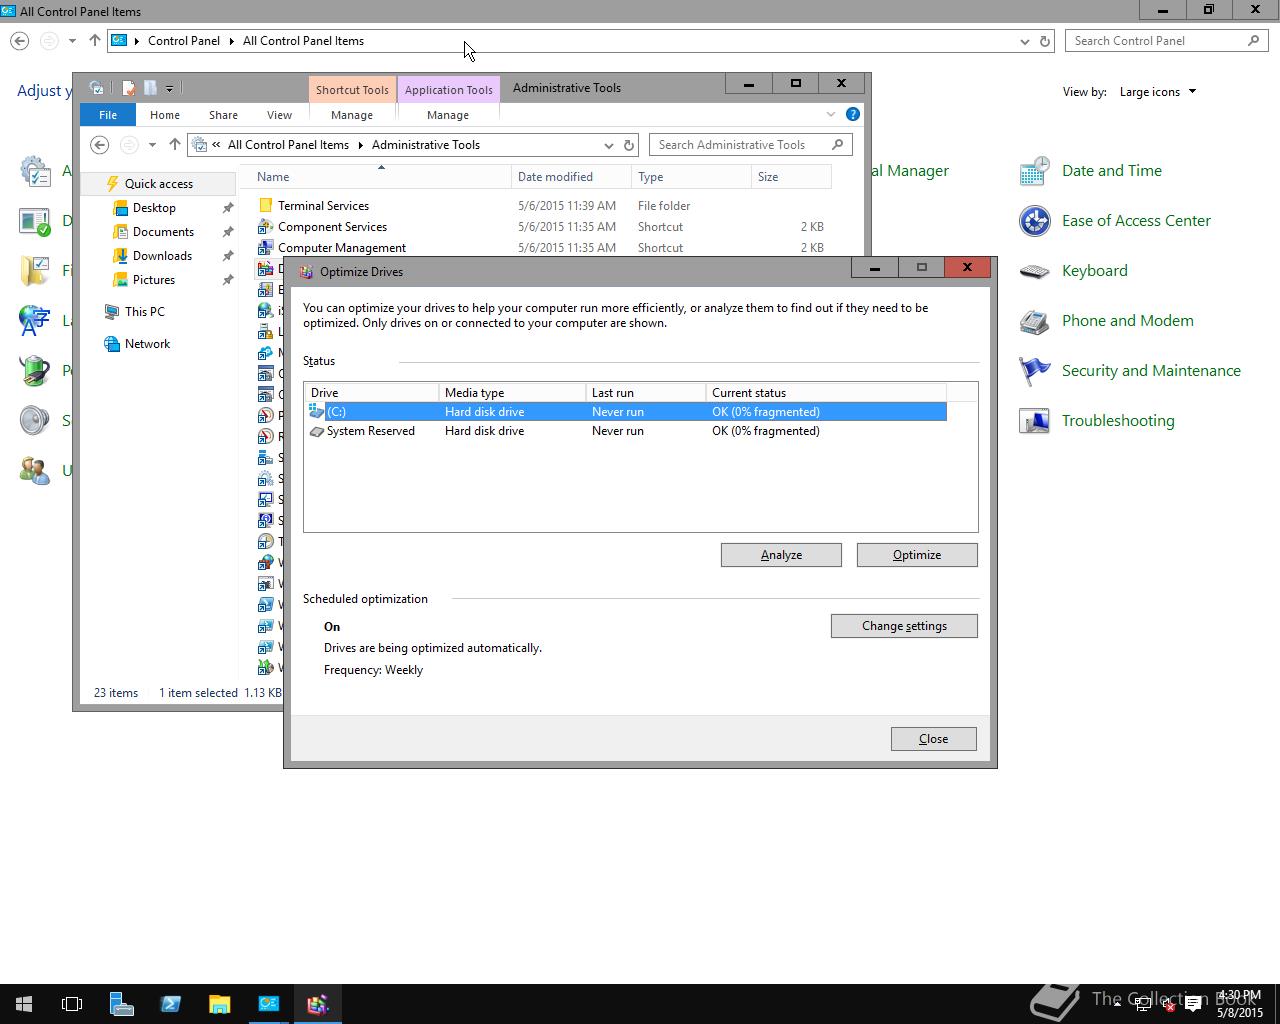Switch to Optimize Drives taskbar icon
The width and height of the screenshot is (1280, 1024).
[x=318, y=1004]
